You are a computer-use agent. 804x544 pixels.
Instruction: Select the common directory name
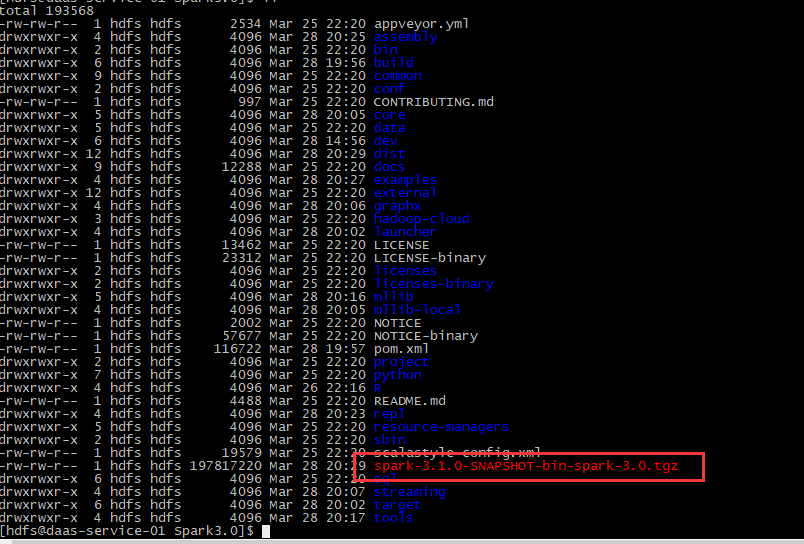pos(398,76)
